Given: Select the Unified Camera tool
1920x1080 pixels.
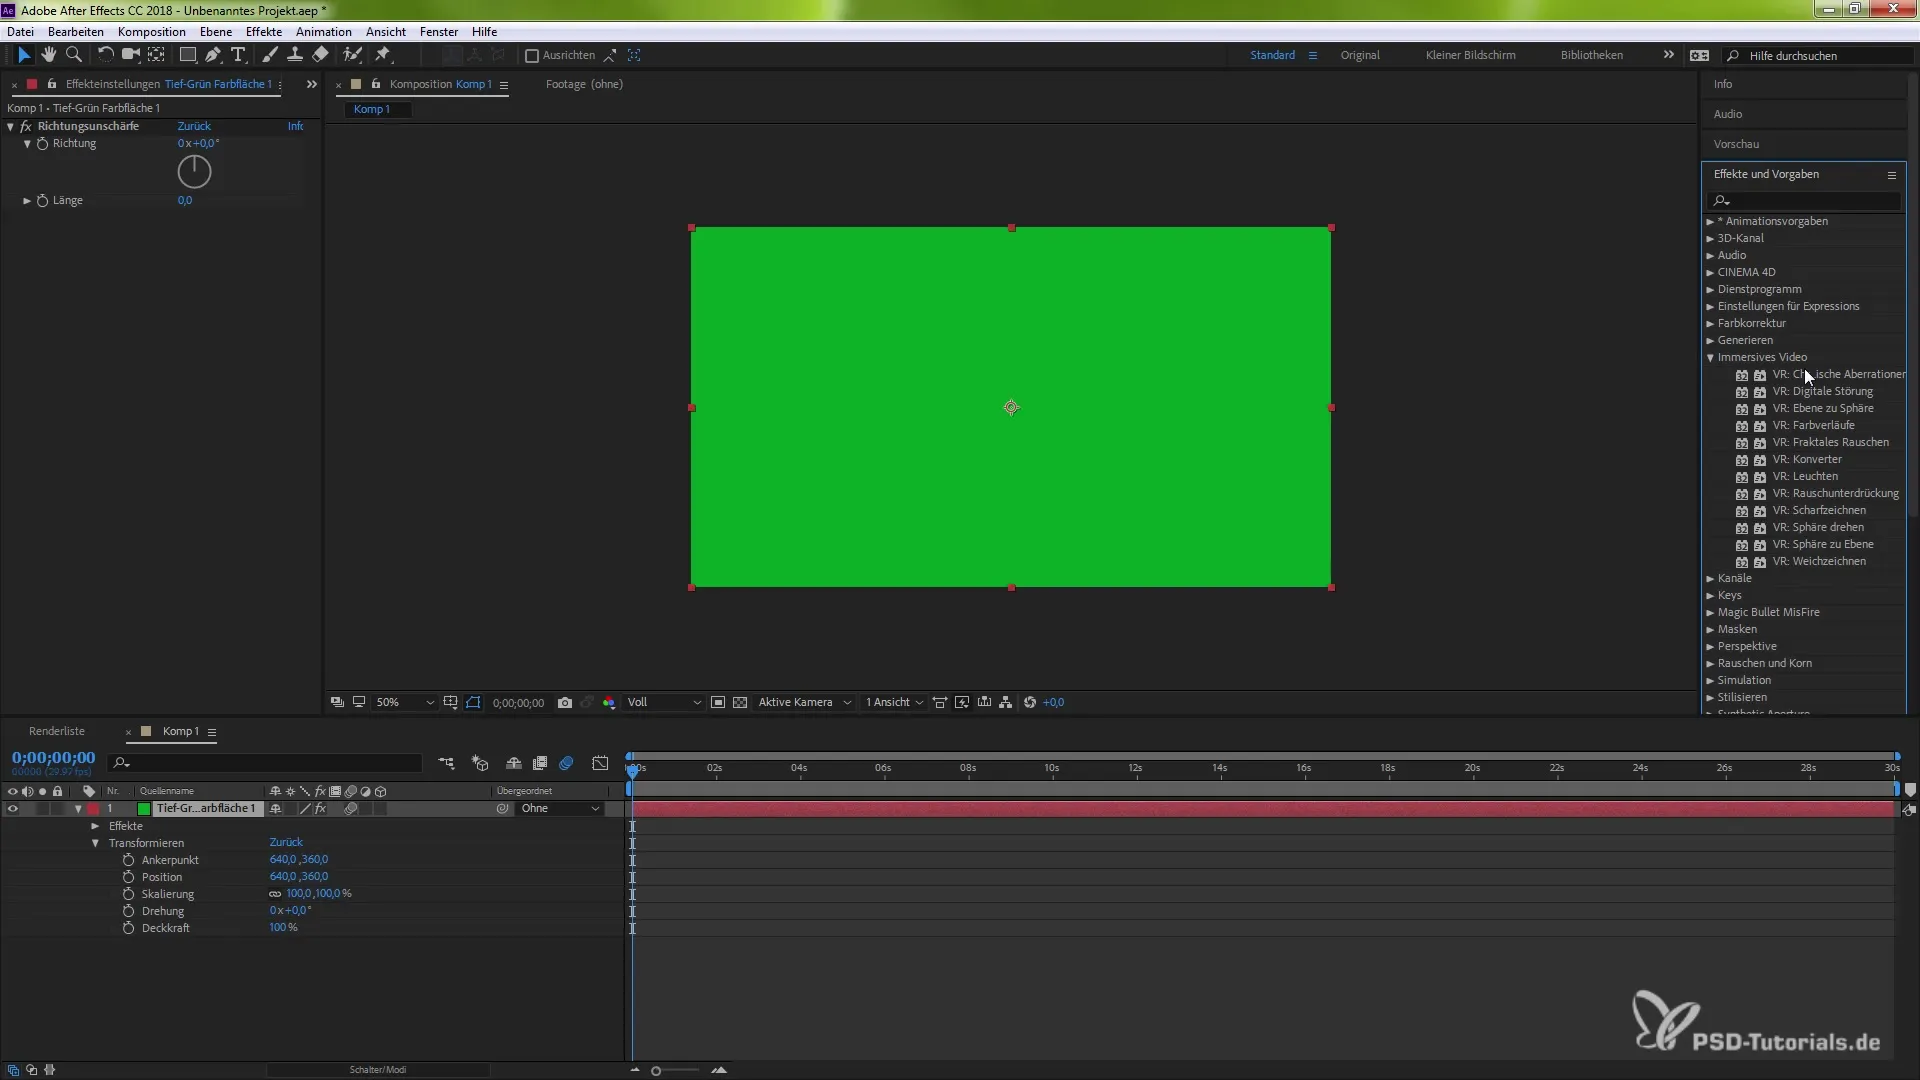Looking at the screenshot, I should pyautogui.click(x=131, y=55).
